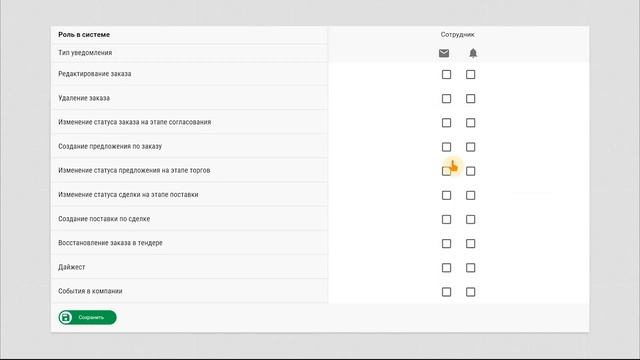Toggle email for Изменение статуса заказа на этапе согласования
This screenshot has height=360, width=640.
pyautogui.click(x=447, y=122)
